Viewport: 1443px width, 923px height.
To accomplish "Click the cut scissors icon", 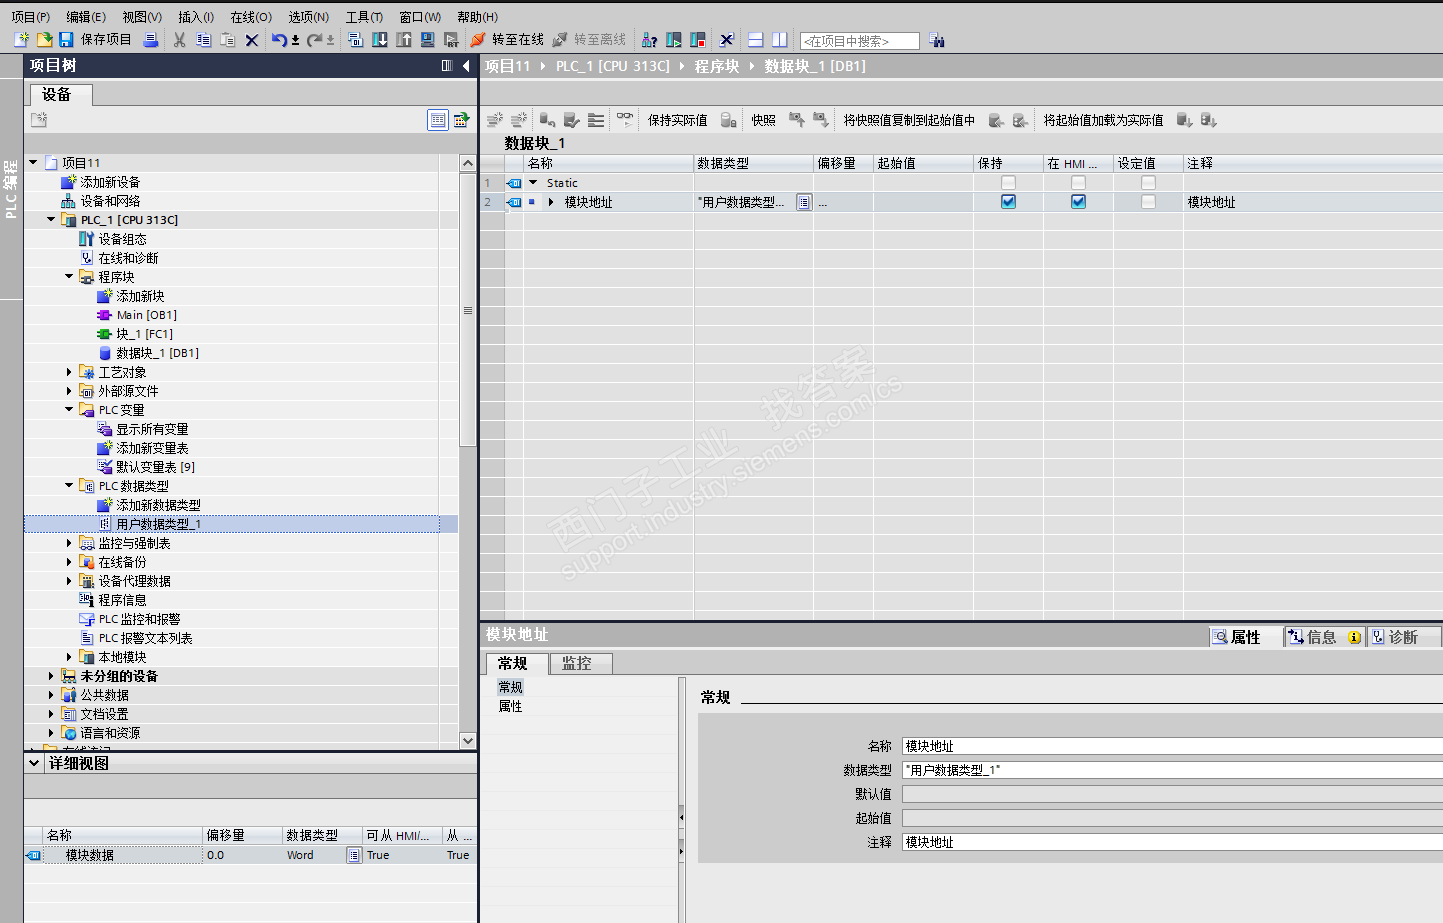I will (180, 40).
